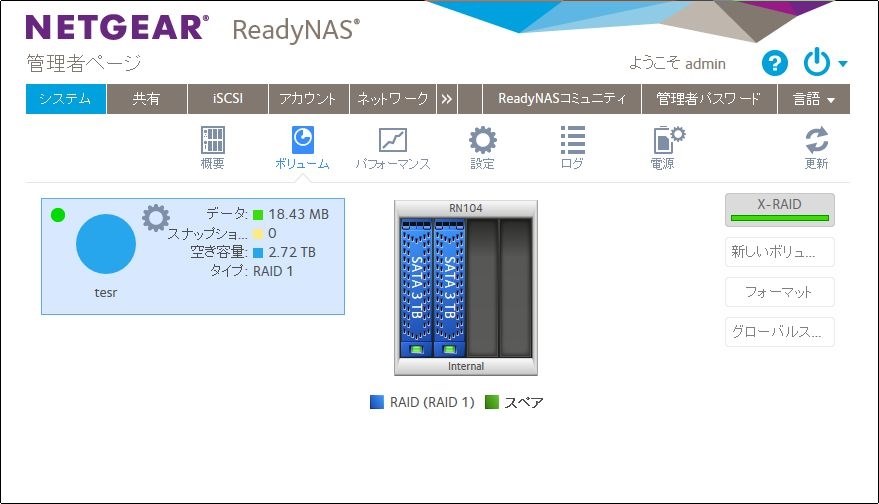Click the ReadyNAS title text
The image size is (879, 504).
coord(296,30)
